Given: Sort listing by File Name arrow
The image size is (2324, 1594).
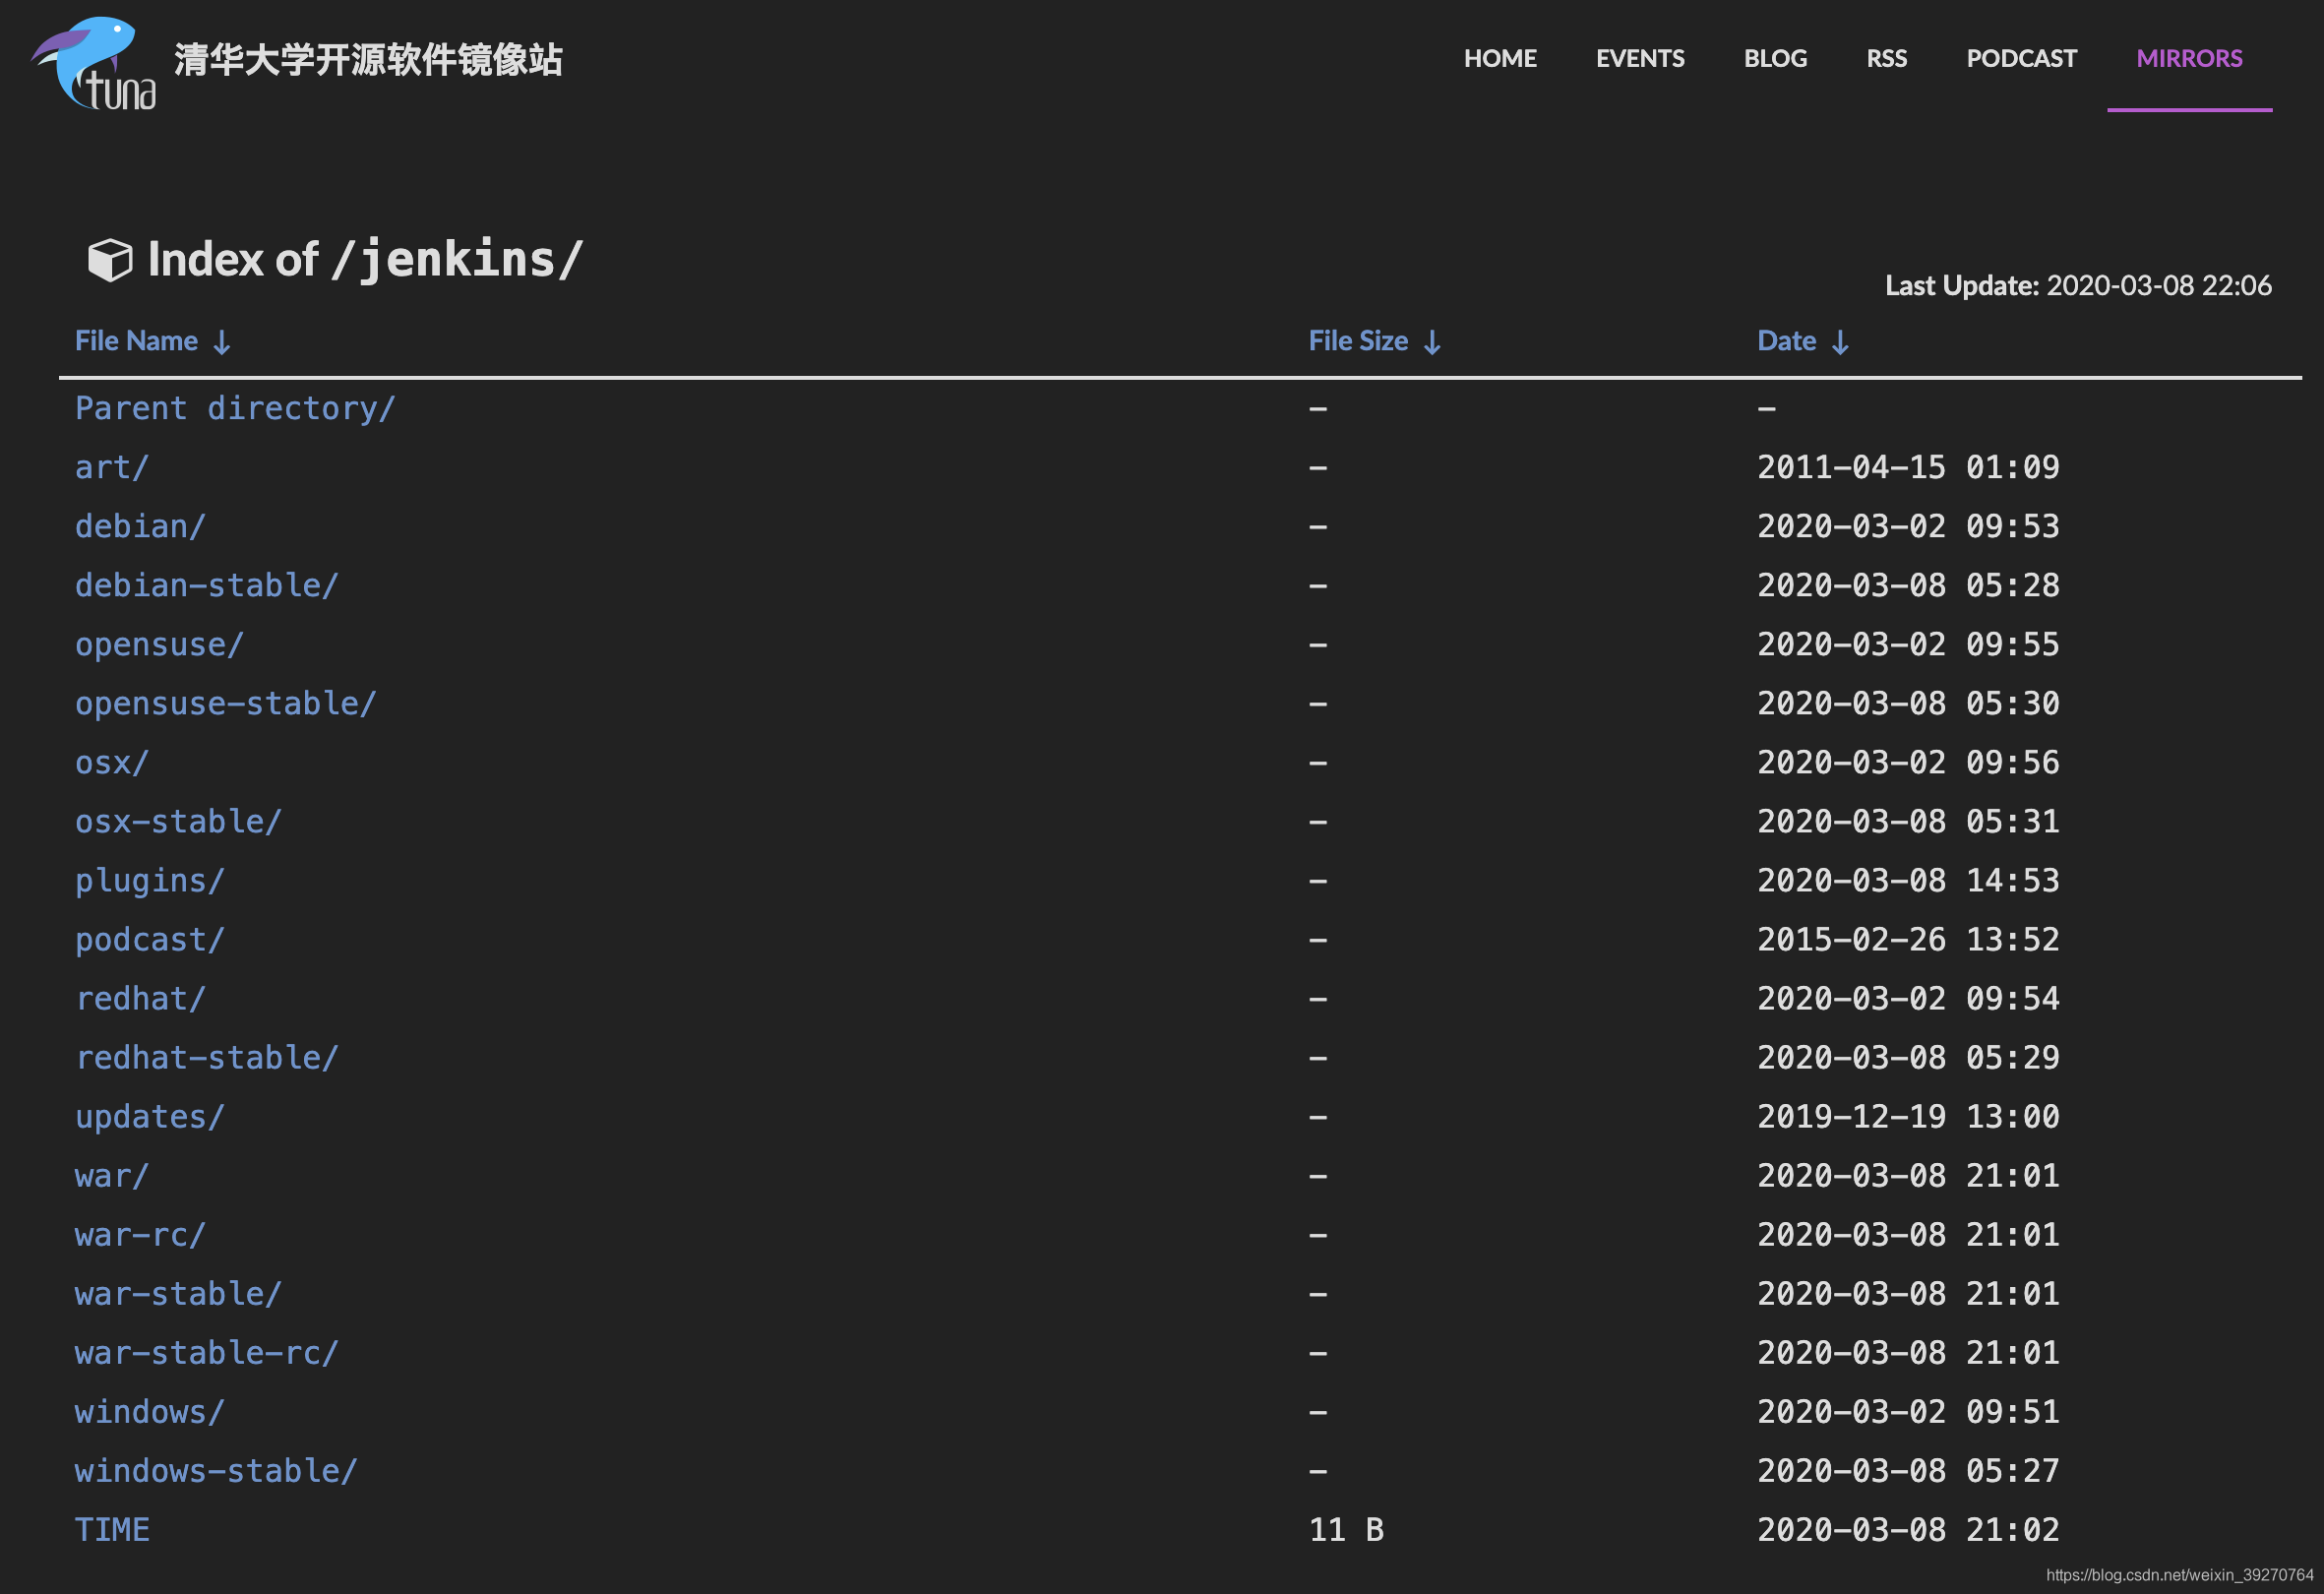Looking at the screenshot, I should [x=221, y=341].
